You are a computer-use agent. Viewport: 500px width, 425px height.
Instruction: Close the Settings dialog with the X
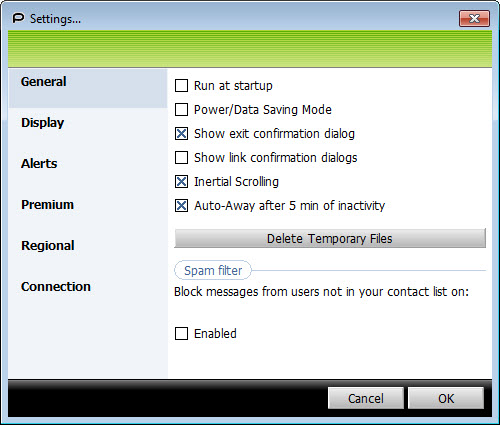[x=474, y=18]
